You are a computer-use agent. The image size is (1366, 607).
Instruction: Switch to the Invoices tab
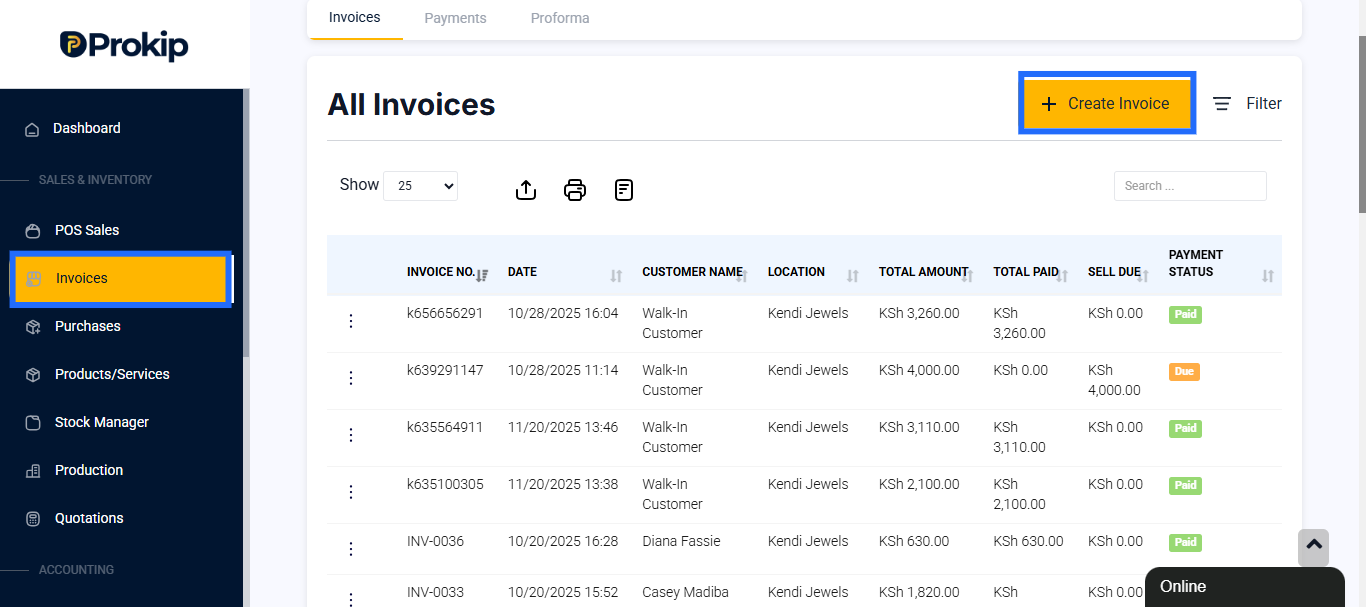click(355, 18)
